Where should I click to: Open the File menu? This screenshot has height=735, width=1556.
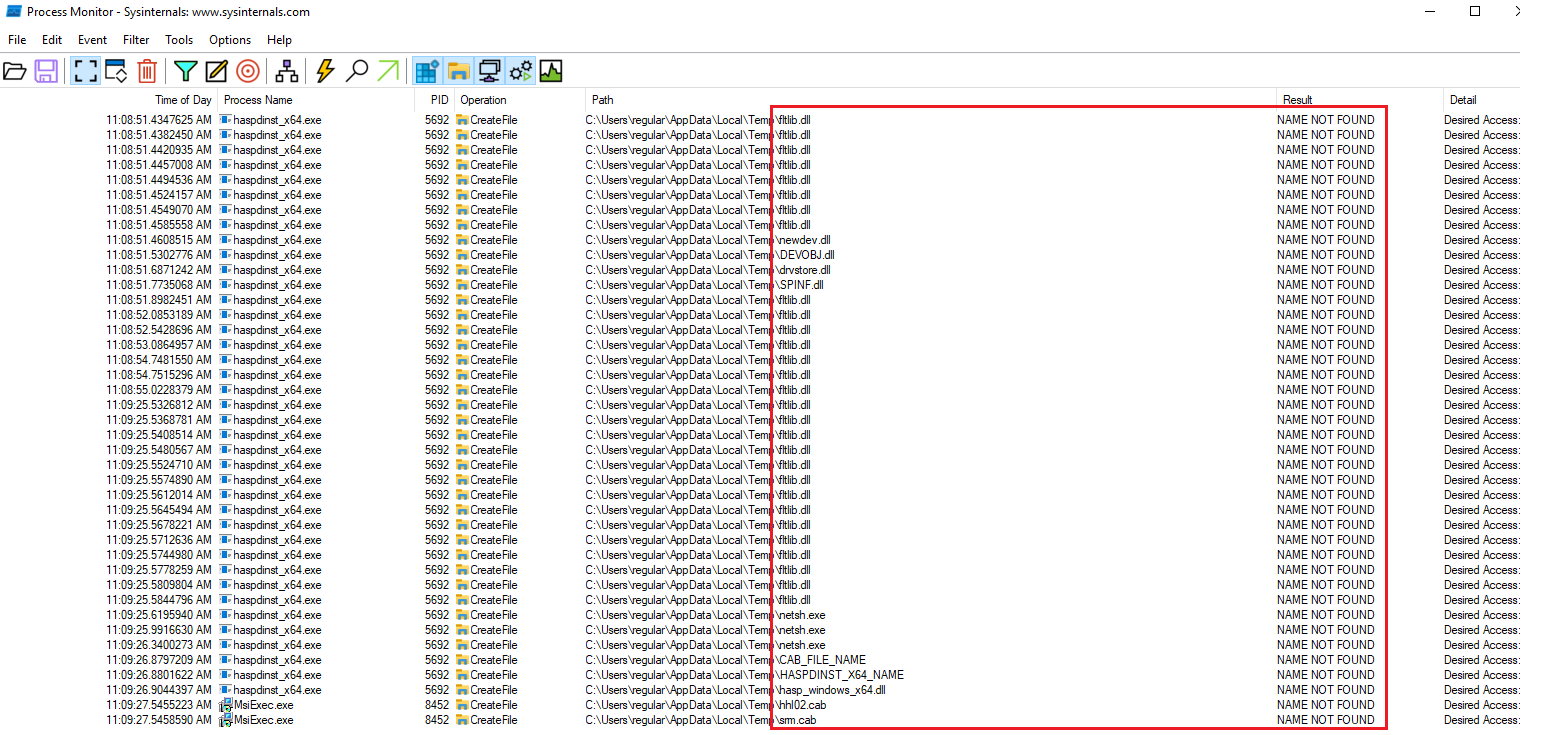click(x=17, y=40)
